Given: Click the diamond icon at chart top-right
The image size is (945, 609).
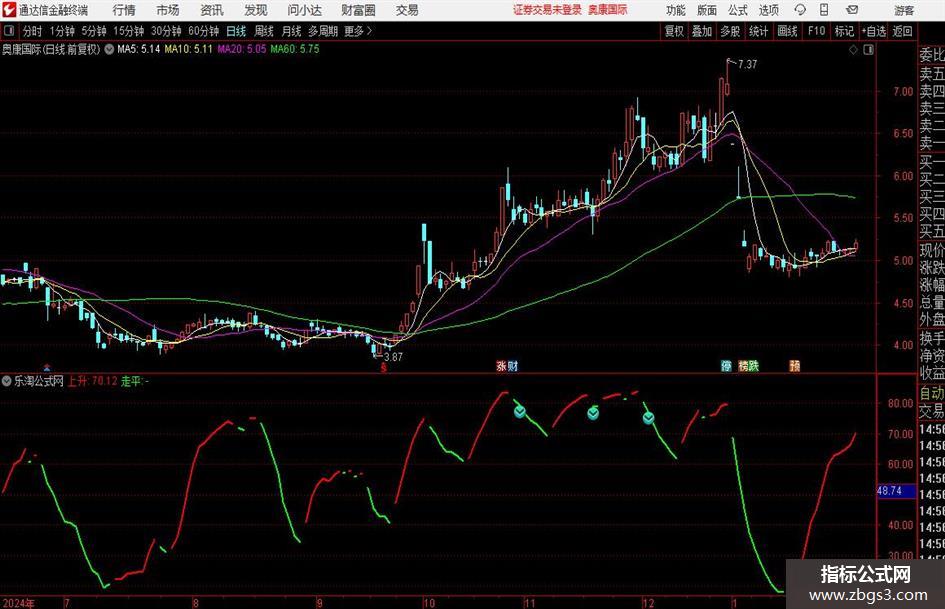Looking at the screenshot, I should pyautogui.click(x=853, y=50).
